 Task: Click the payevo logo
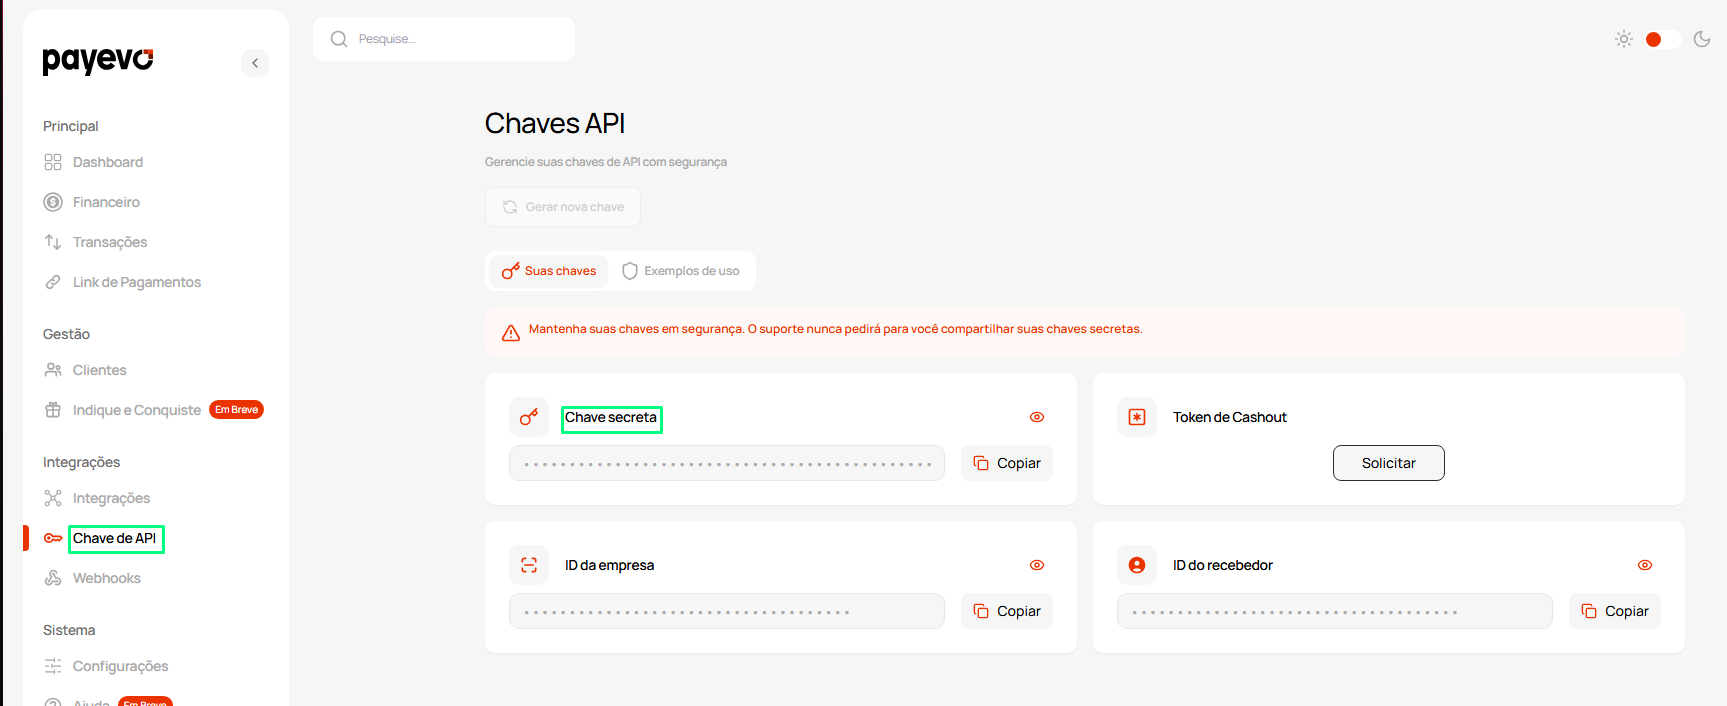pyautogui.click(x=98, y=60)
